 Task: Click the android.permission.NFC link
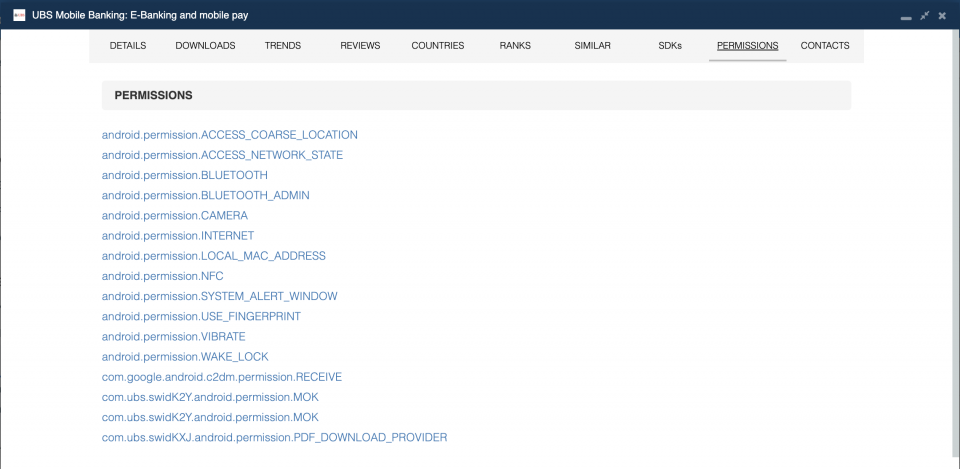(x=162, y=276)
